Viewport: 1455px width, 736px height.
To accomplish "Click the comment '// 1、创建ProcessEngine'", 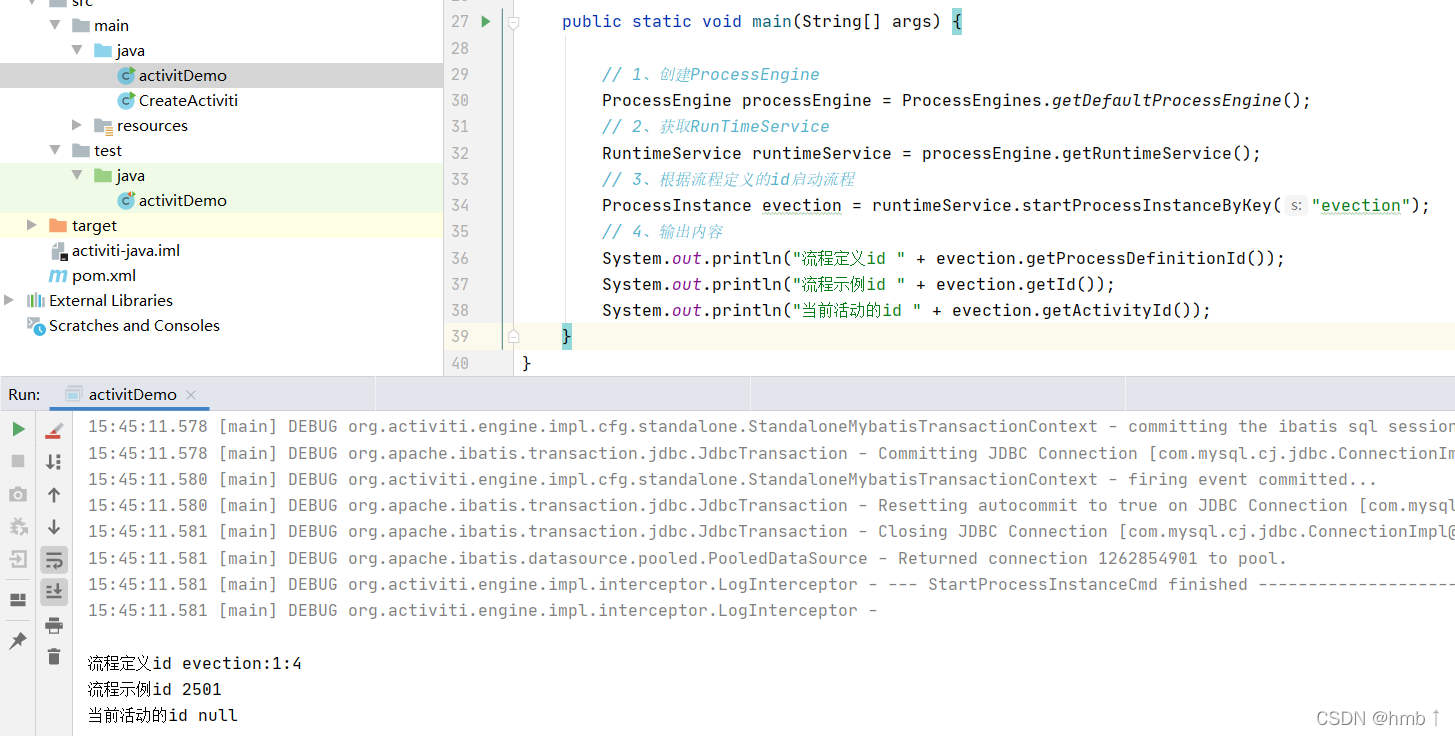I will point(711,74).
